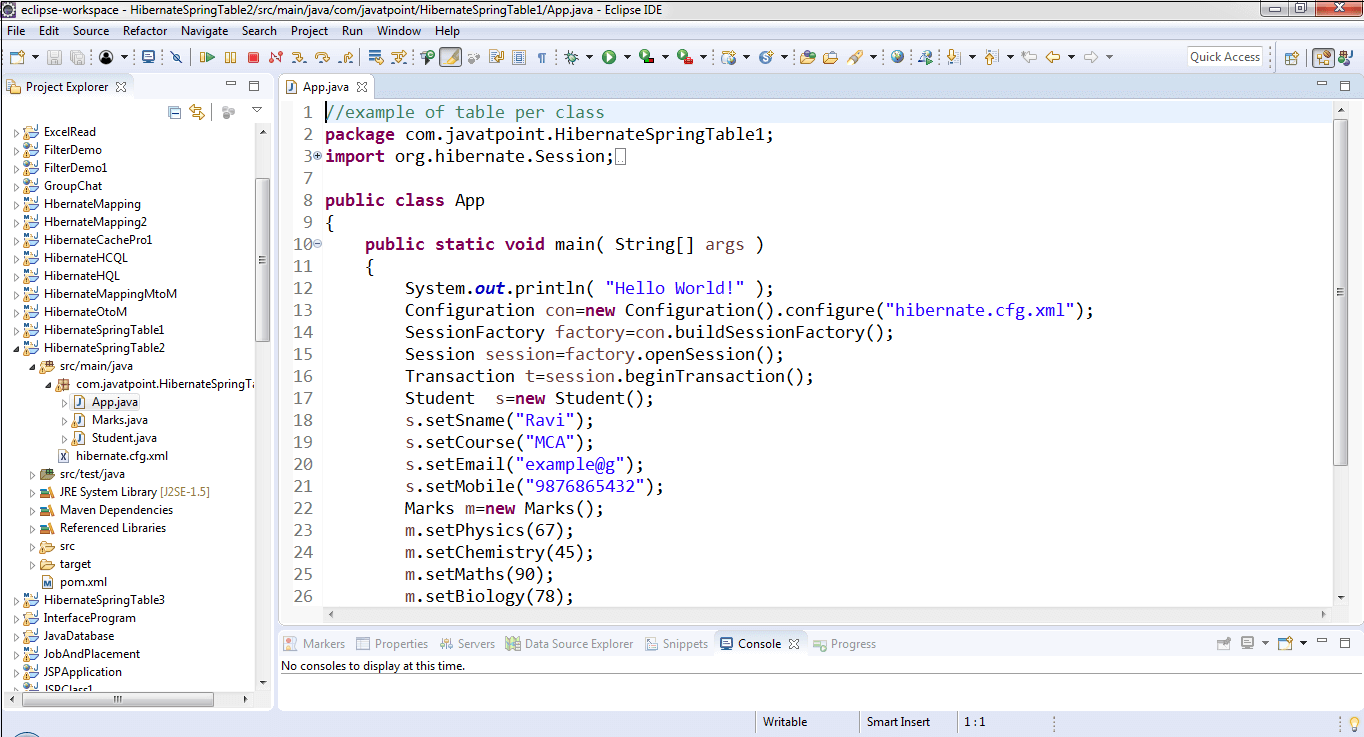Expand the HibernateSpringTable3 project node
This screenshot has width=1364, height=737.
[x=16, y=600]
